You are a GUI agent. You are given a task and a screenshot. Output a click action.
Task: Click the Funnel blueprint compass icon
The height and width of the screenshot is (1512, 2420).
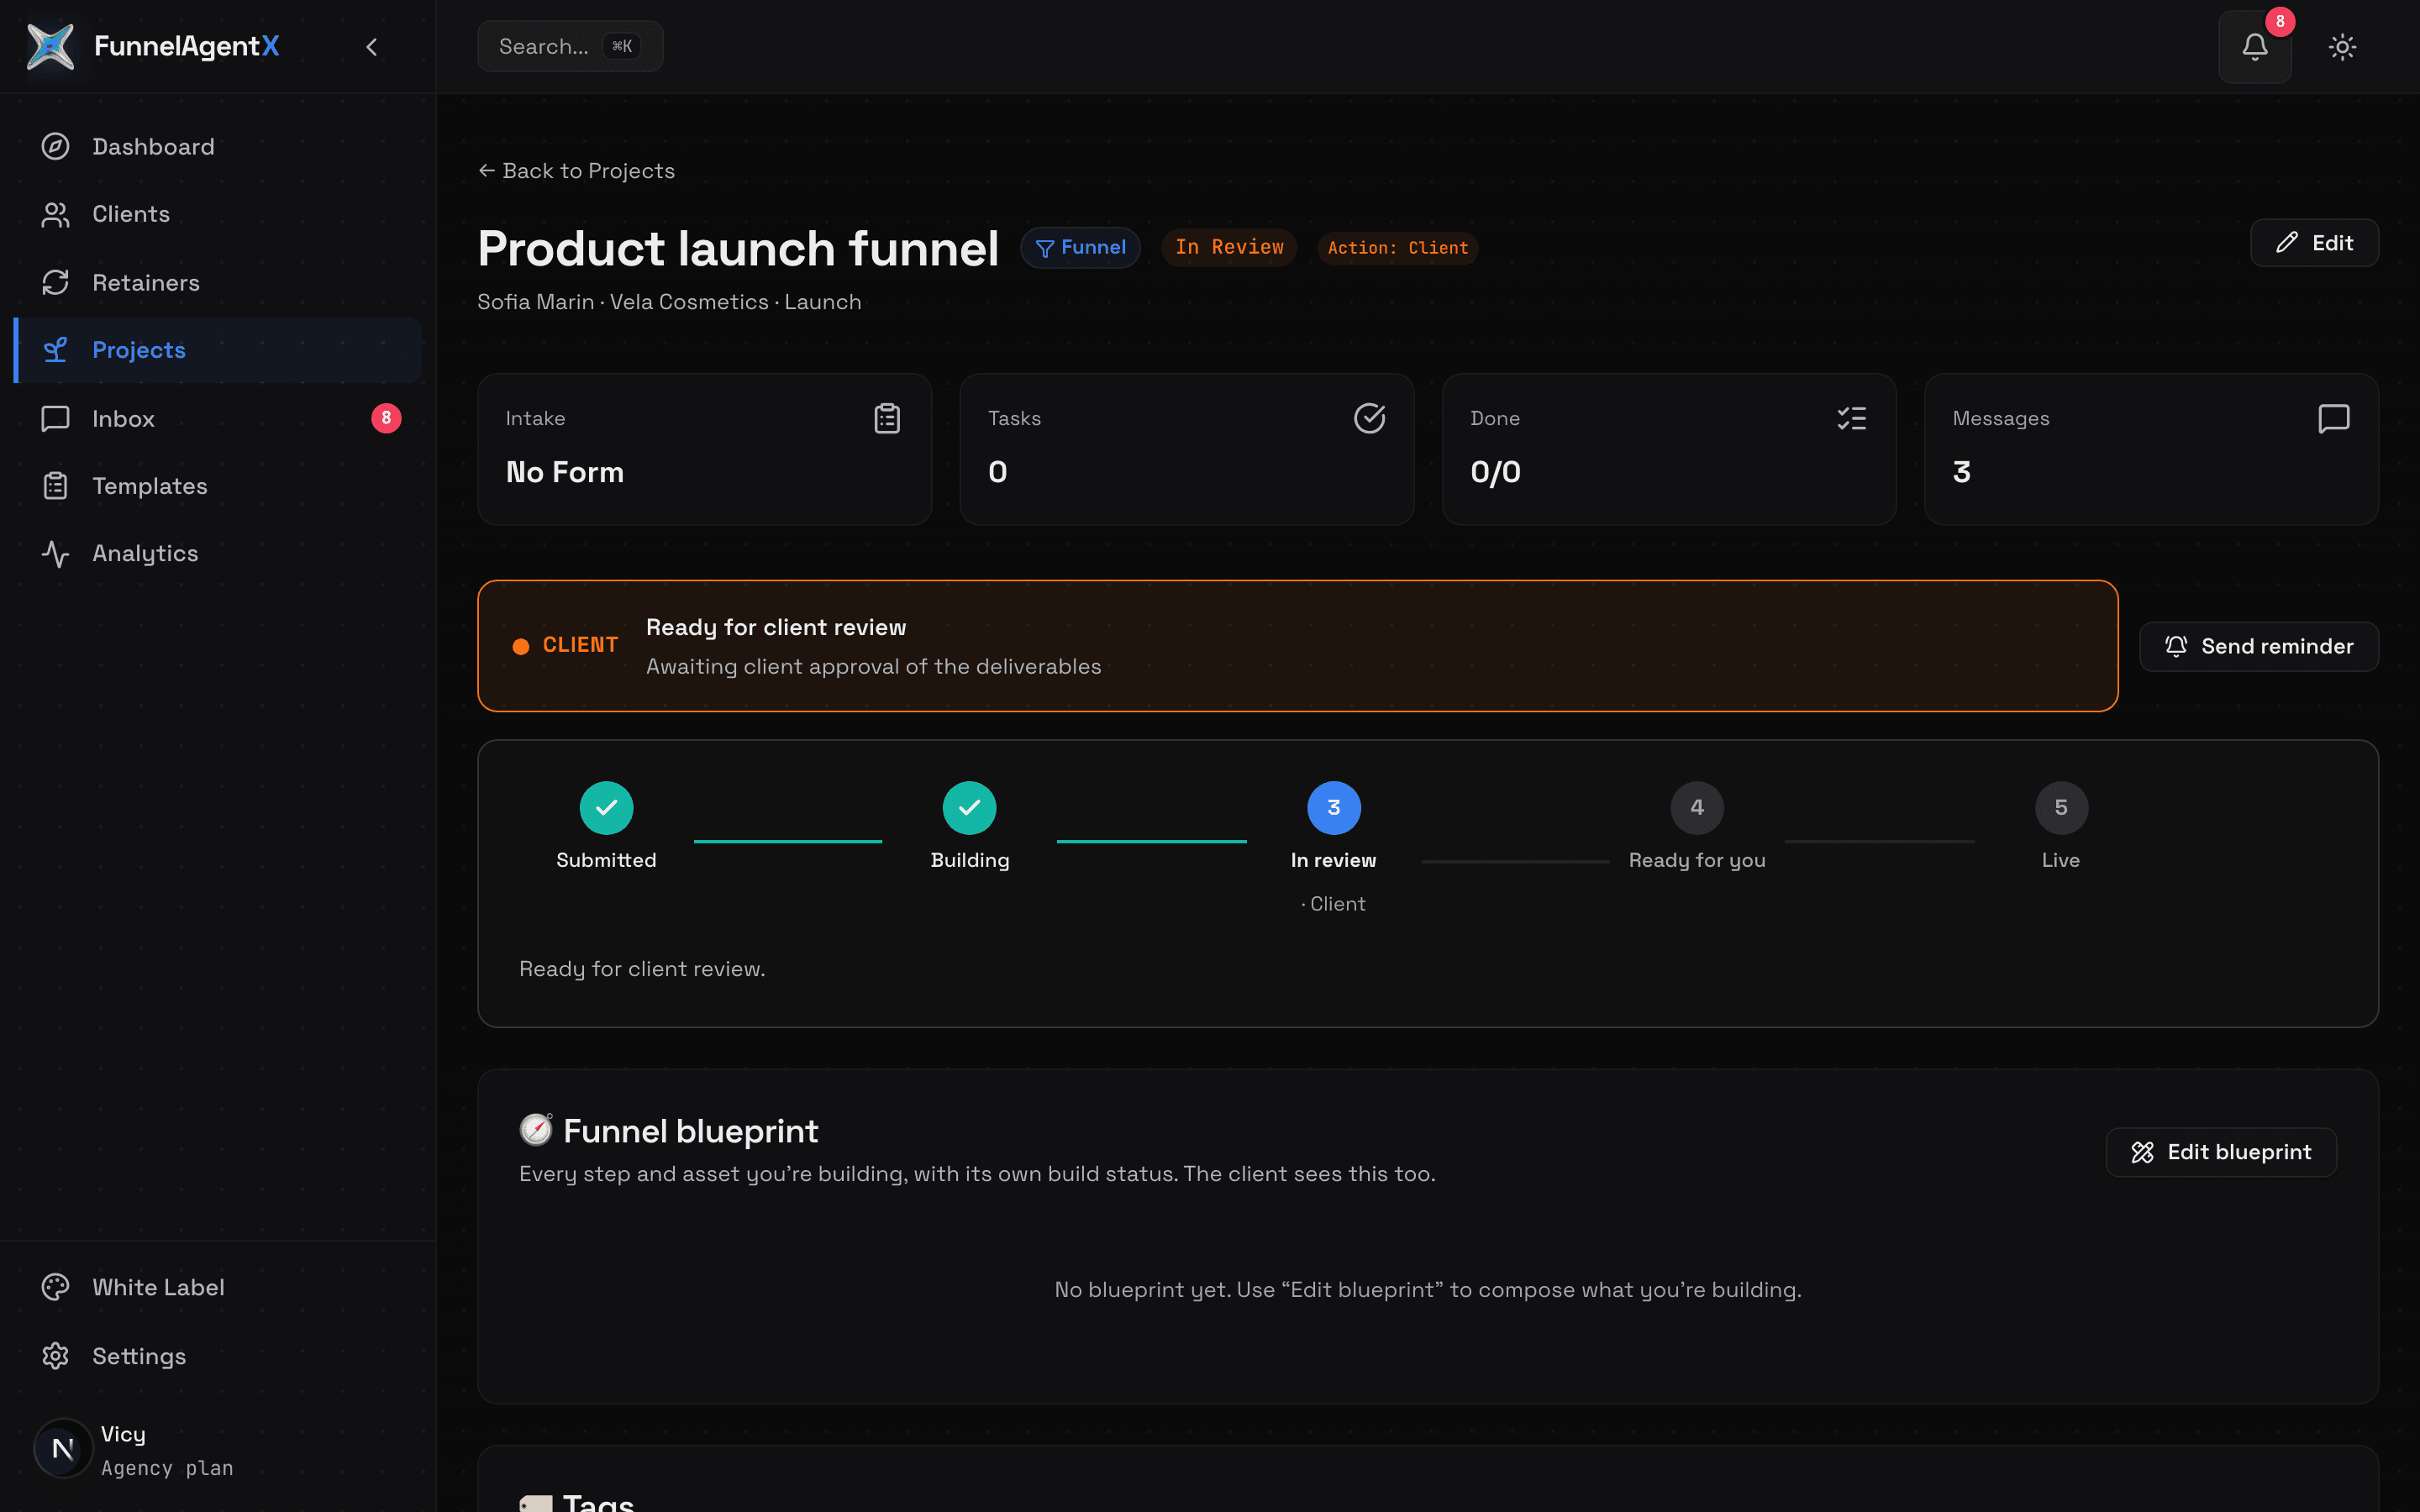pos(536,1130)
